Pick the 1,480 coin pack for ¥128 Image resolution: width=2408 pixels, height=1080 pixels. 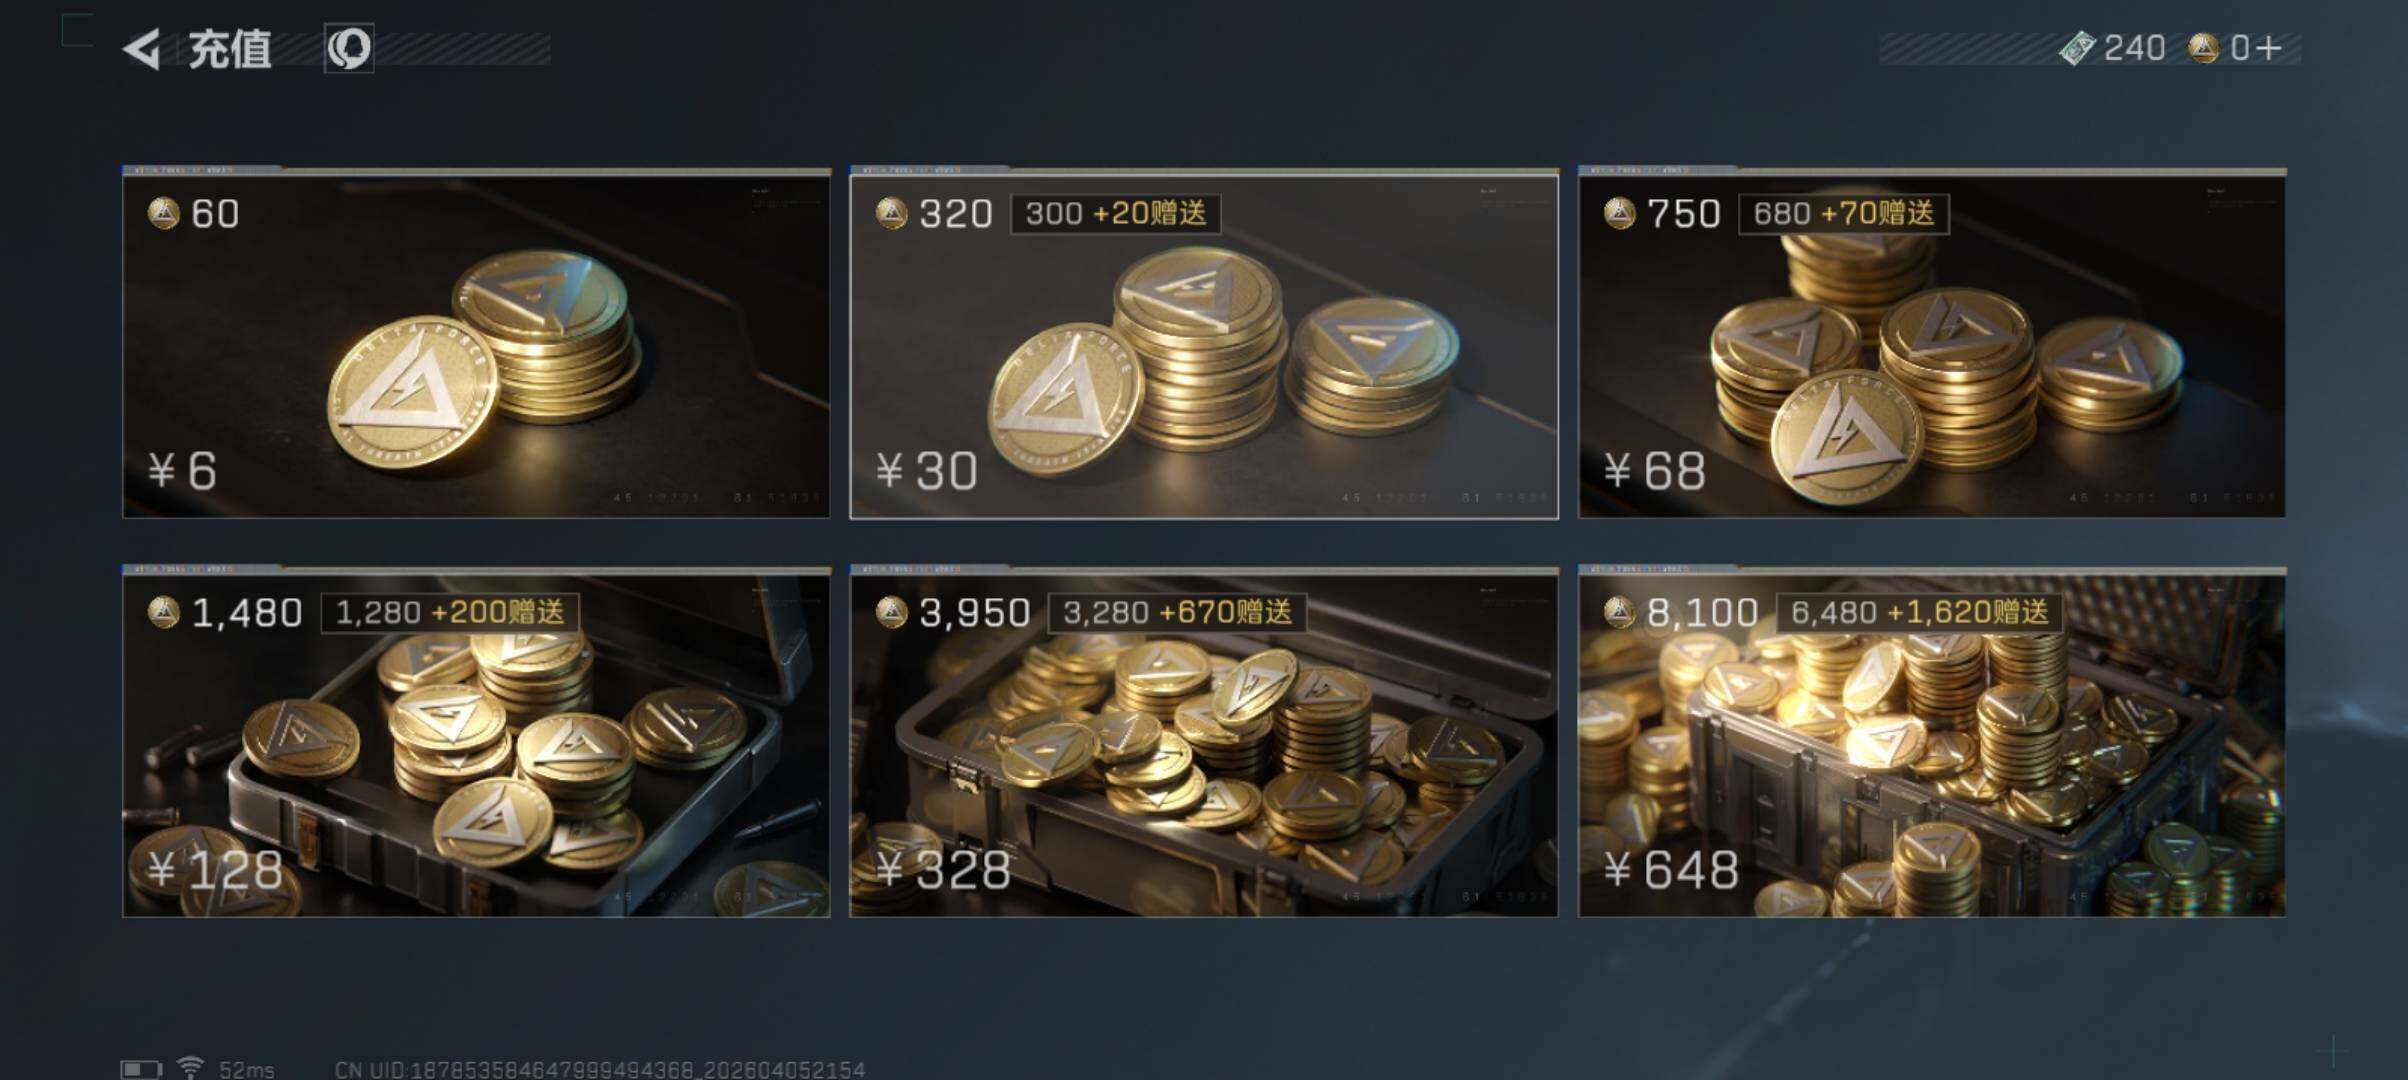pos(476,742)
